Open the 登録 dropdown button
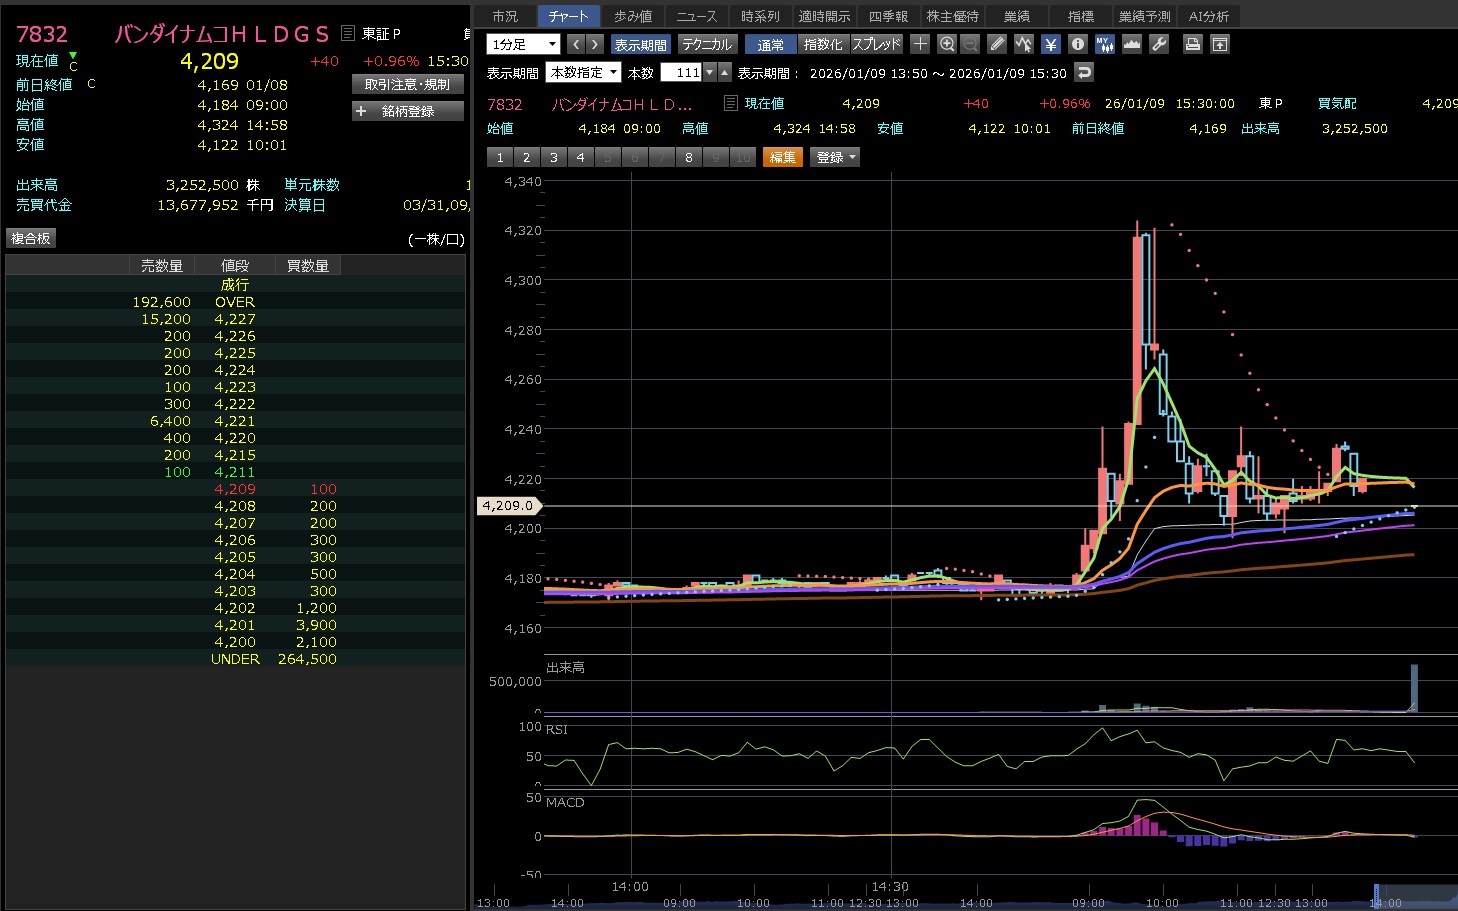The image size is (1458, 911). tap(836, 157)
